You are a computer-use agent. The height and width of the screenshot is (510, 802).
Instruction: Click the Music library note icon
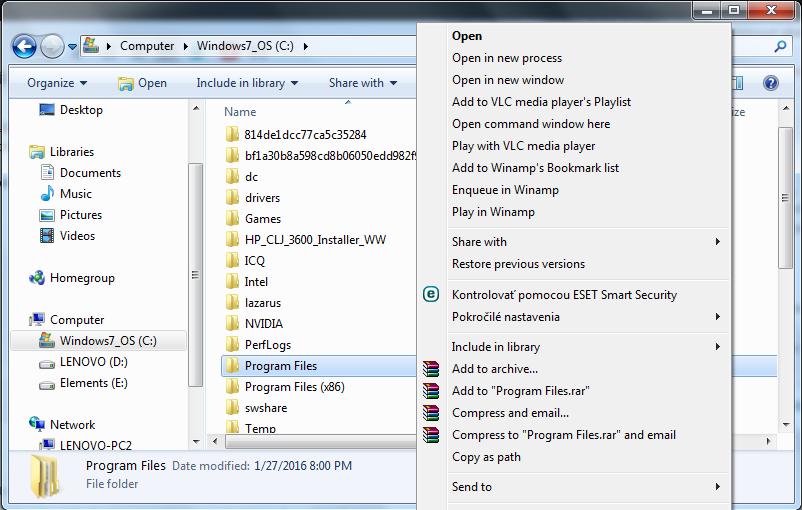click(x=47, y=193)
